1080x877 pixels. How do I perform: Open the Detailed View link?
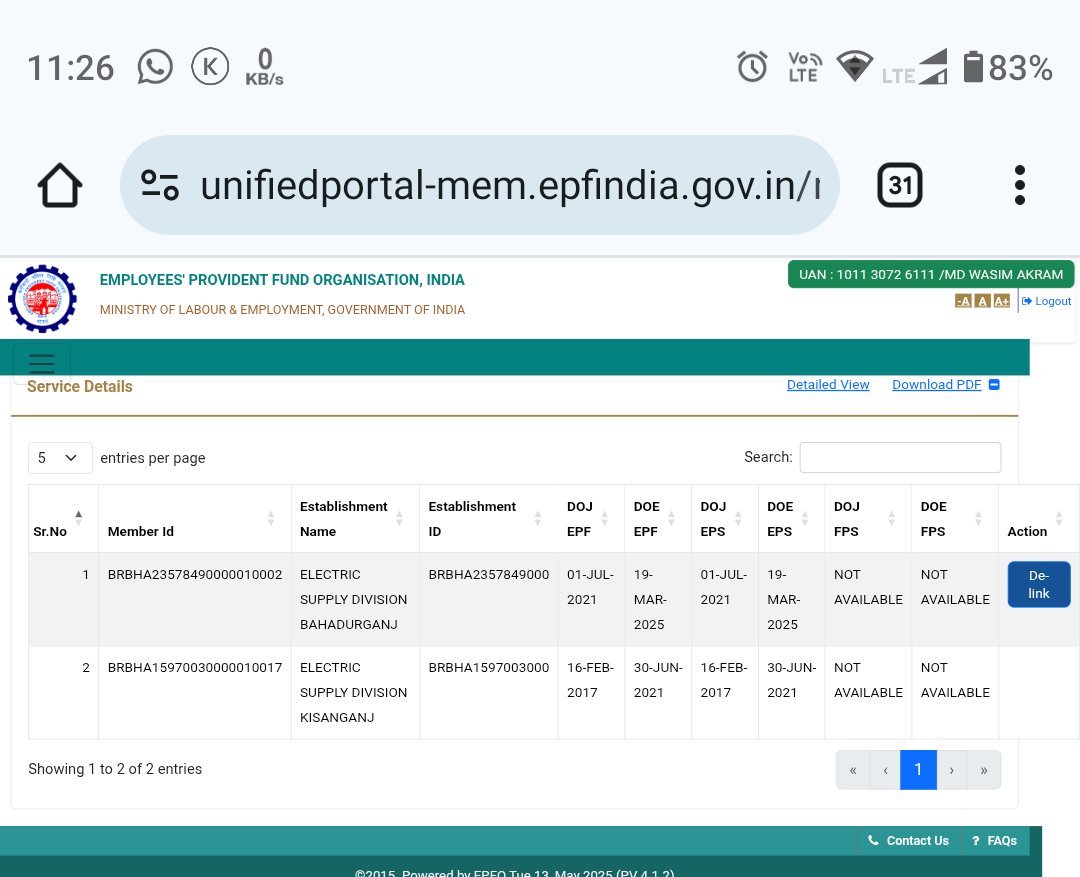(x=828, y=384)
